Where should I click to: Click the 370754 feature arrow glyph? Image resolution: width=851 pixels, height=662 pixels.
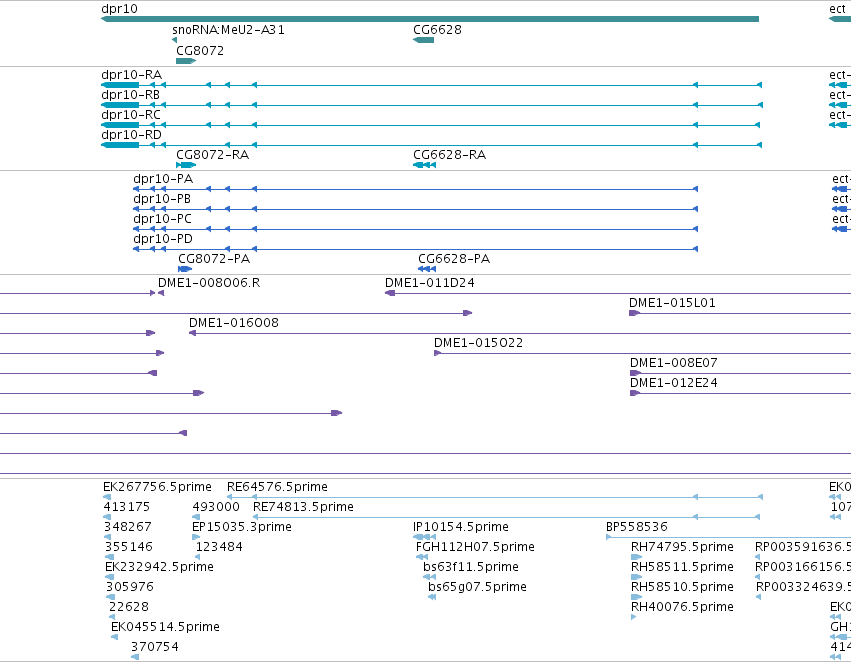tap(135, 657)
